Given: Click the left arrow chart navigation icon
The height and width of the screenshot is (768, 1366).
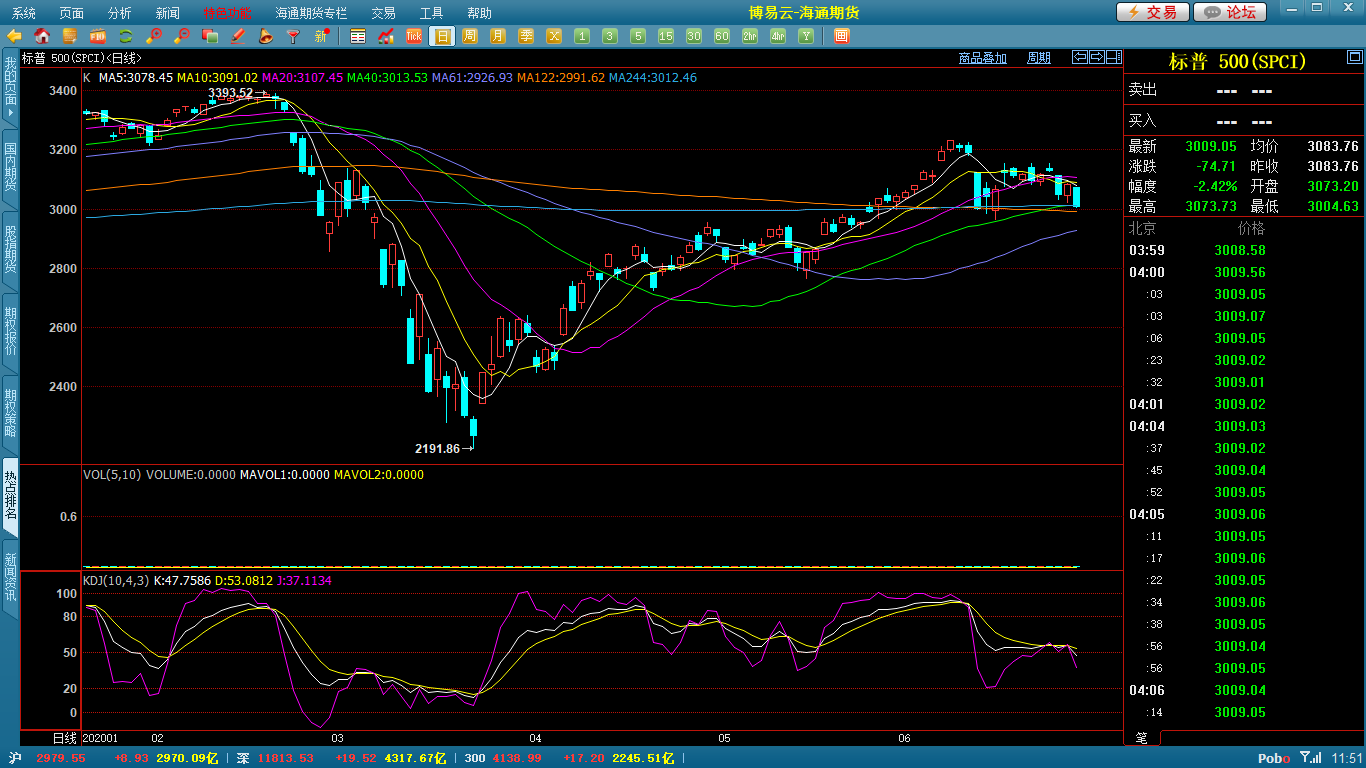Looking at the screenshot, I should (x=1079, y=57).
